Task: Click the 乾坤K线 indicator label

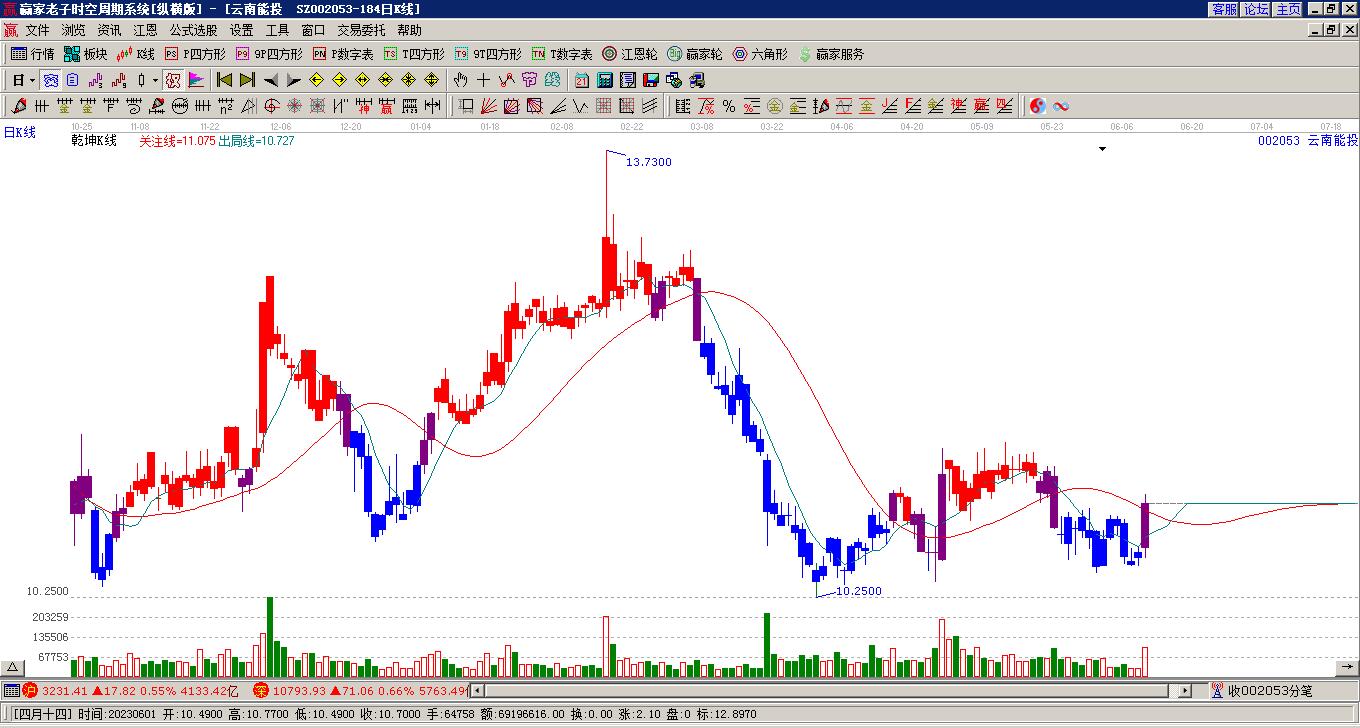Action: pos(94,141)
